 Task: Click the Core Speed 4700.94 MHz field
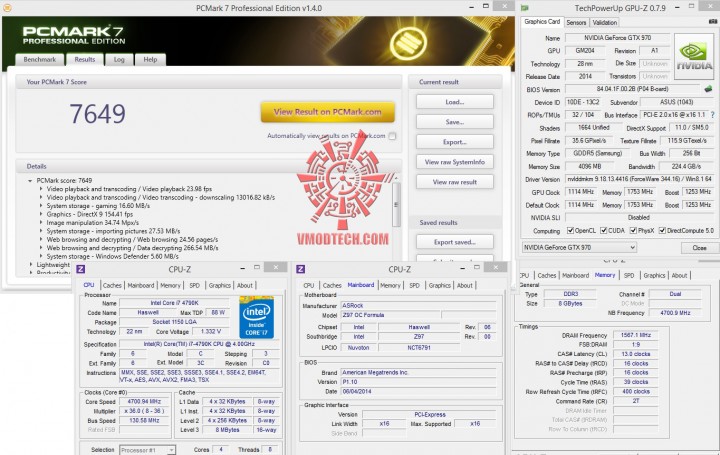click(144, 401)
